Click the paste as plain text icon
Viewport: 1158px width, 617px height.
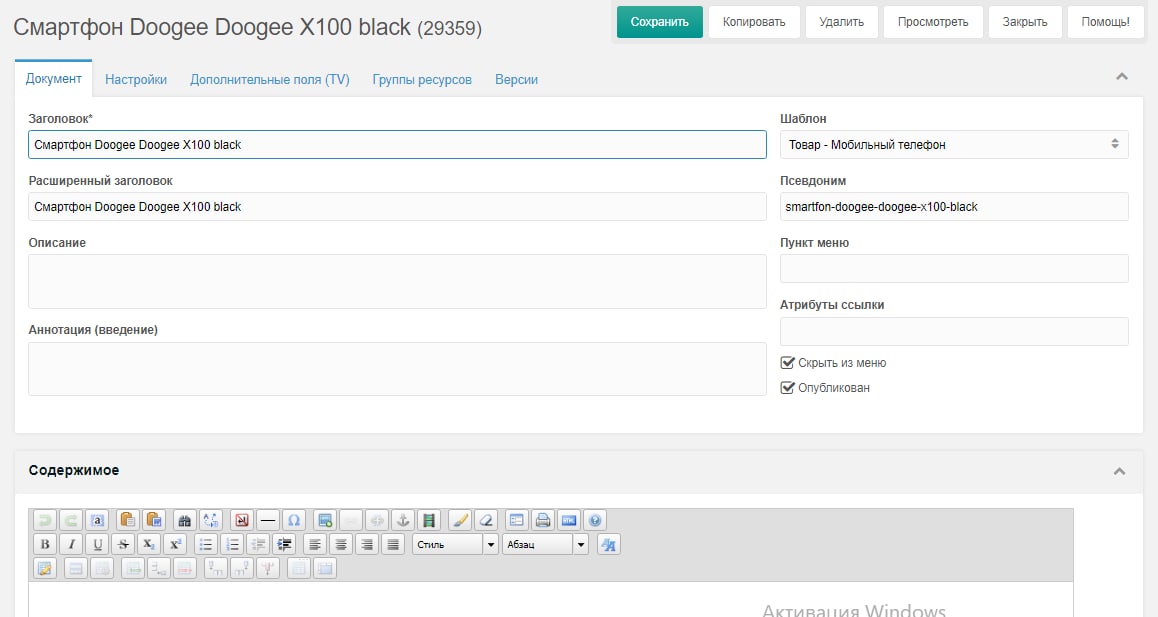coord(127,520)
